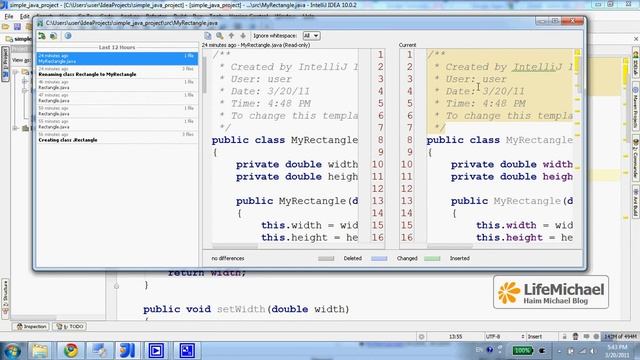The width and height of the screenshot is (640, 360).
Task: Click line number 13 in Current pane
Action: (407, 201)
